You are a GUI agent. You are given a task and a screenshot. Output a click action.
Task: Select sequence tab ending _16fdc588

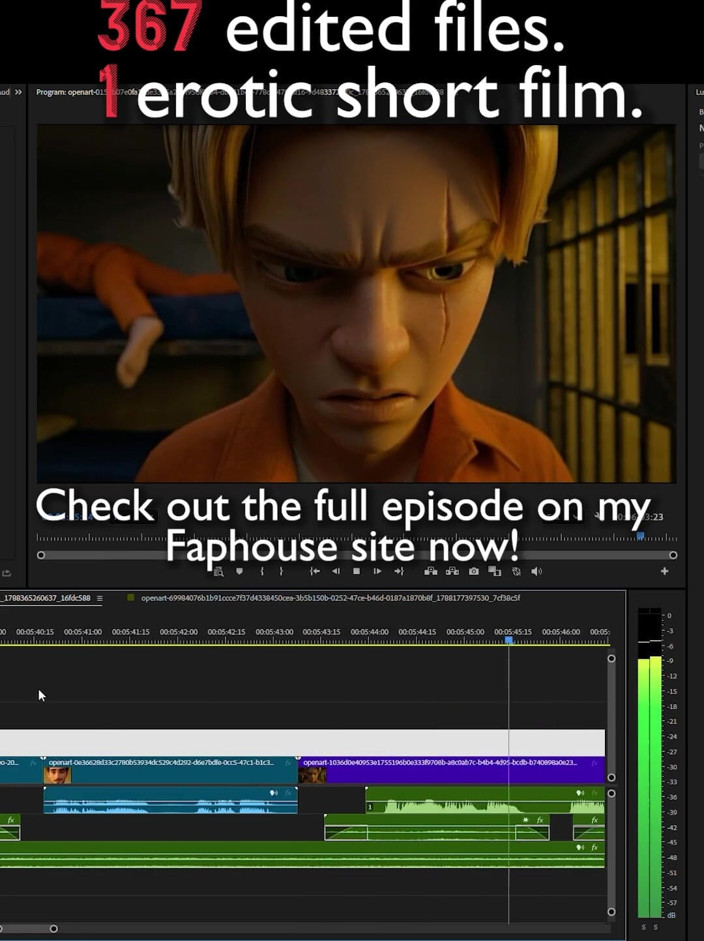pos(46,598)
